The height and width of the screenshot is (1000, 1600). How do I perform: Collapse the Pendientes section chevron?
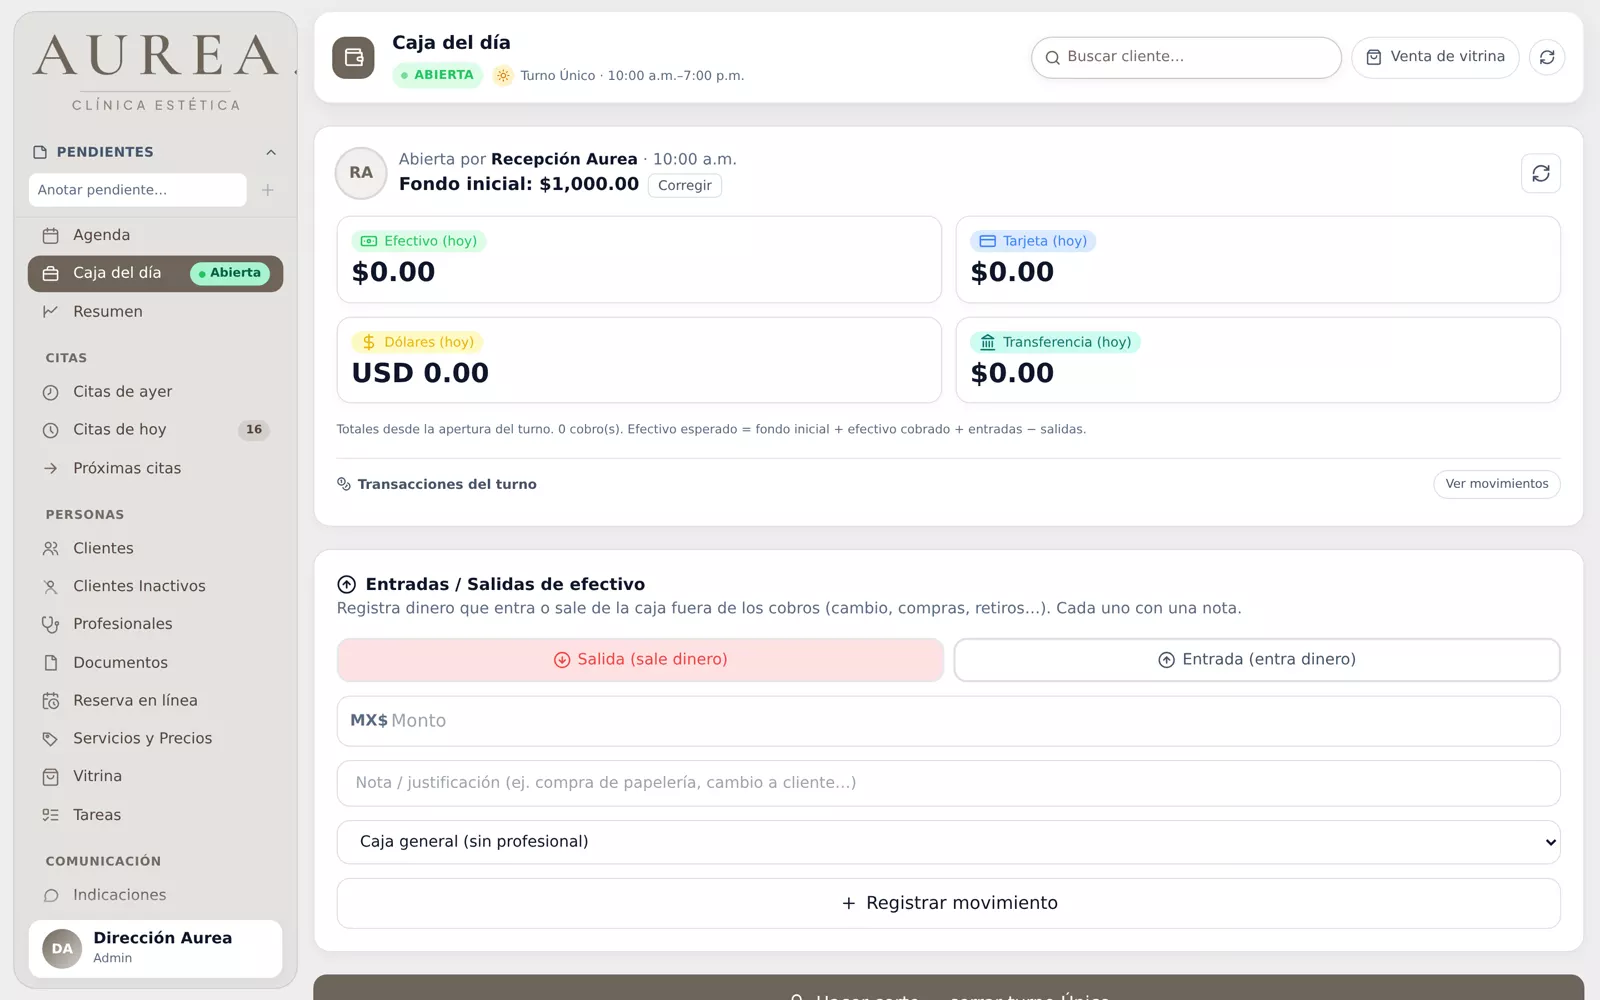271,152
